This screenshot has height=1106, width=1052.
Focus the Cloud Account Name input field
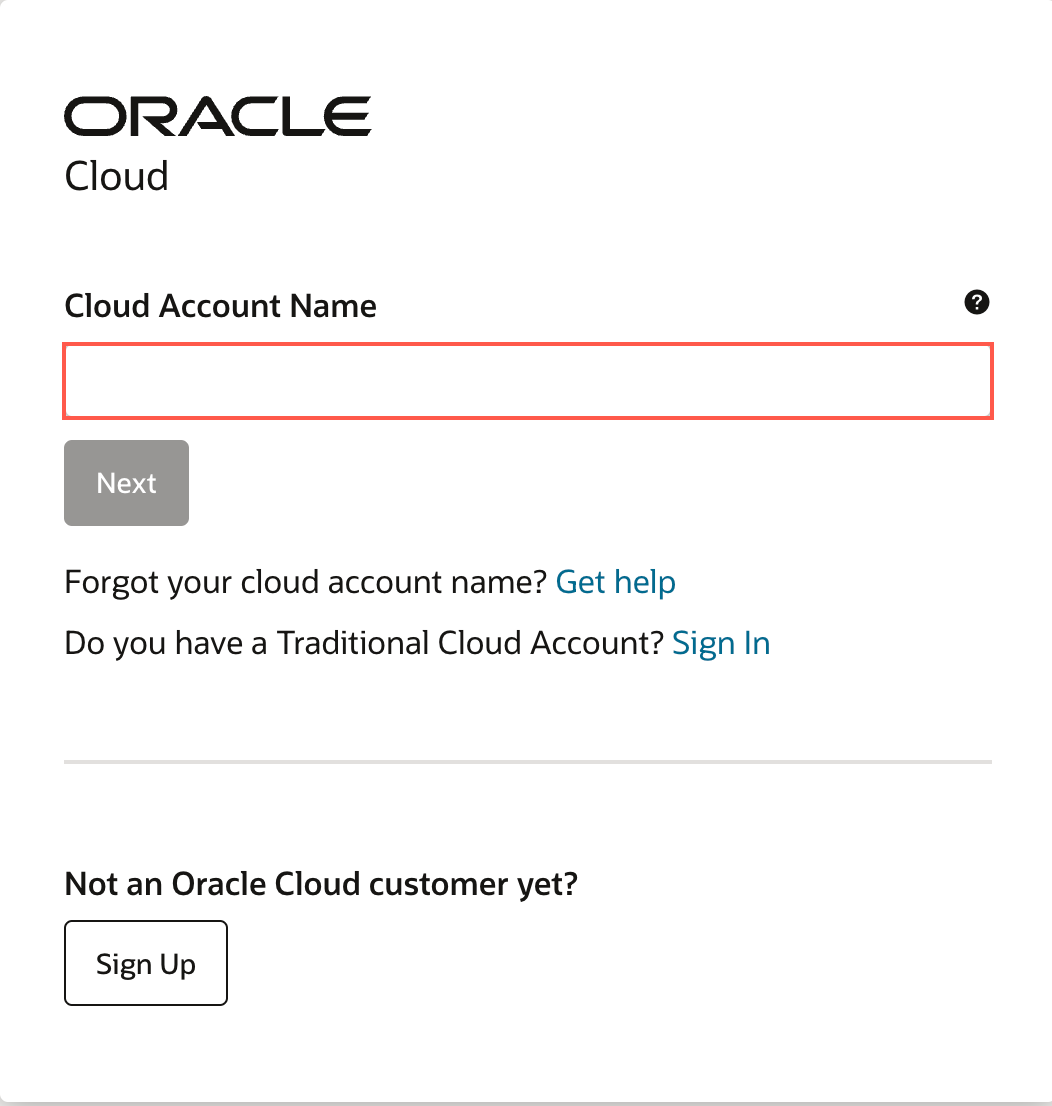click(528, 381)
